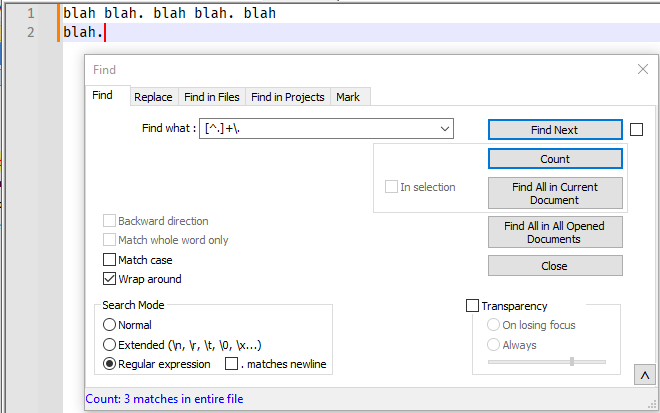This screenshot has width=660, height=413.
Task: Switch to the Find in Files tab
Action: point(212,97)
